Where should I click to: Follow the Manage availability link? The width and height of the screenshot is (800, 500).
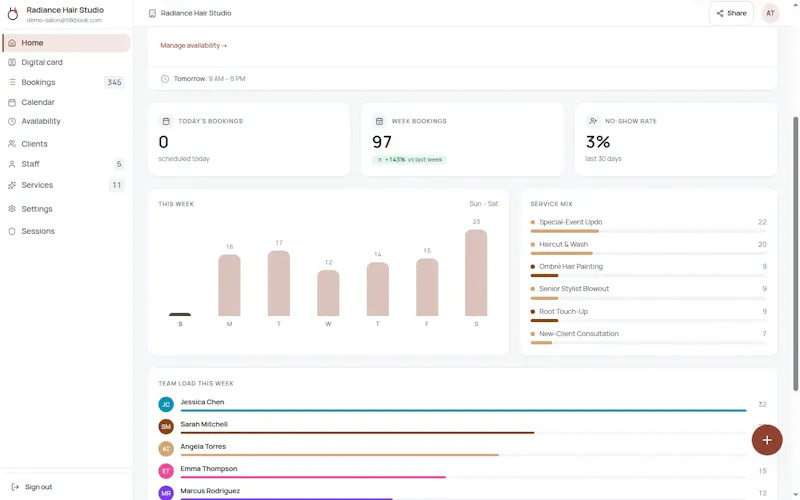point(193,45)
